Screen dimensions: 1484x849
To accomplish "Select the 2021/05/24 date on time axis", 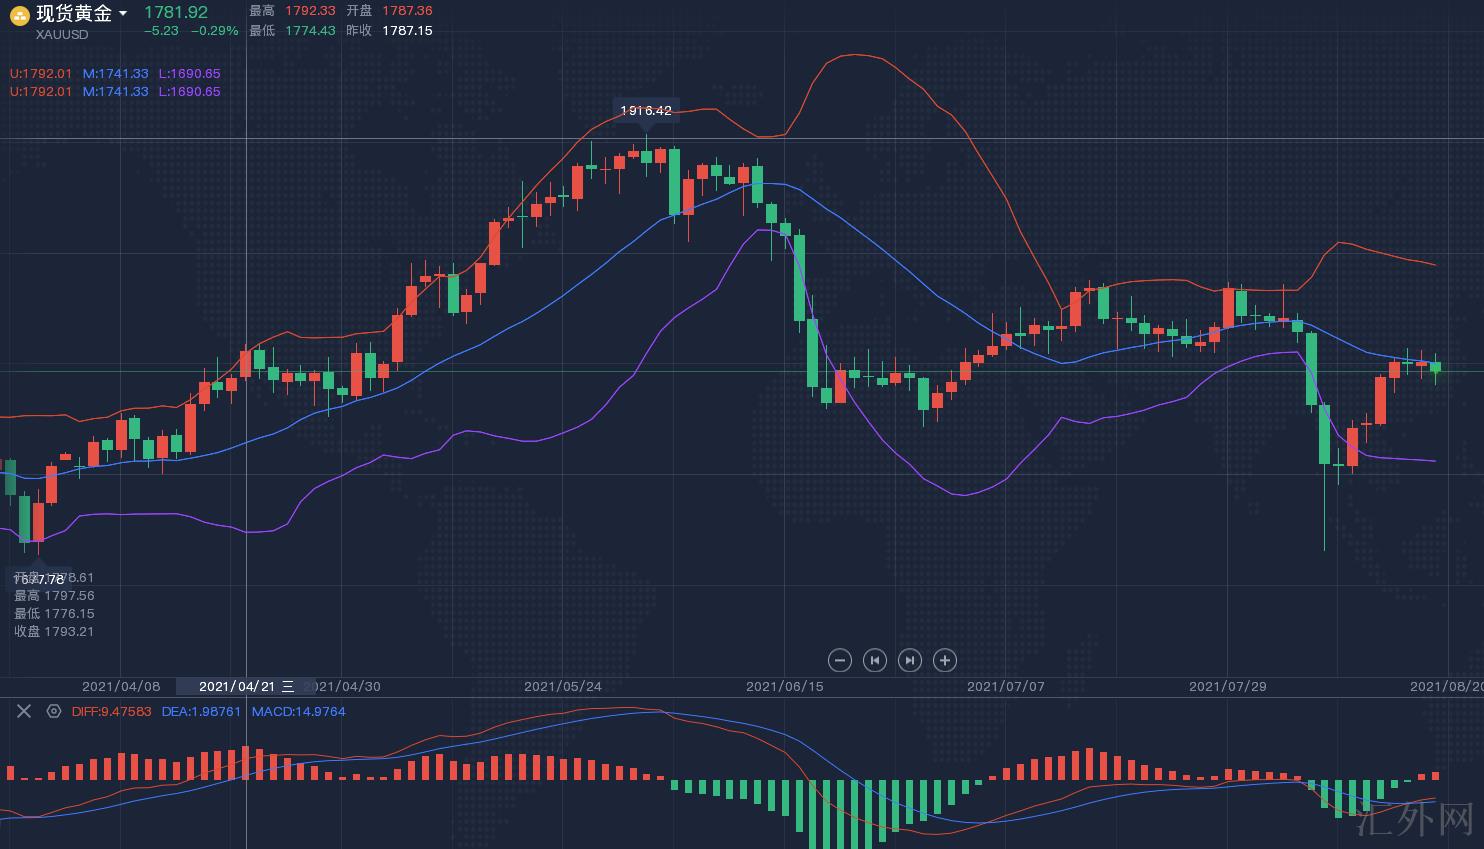I will 563,686.
